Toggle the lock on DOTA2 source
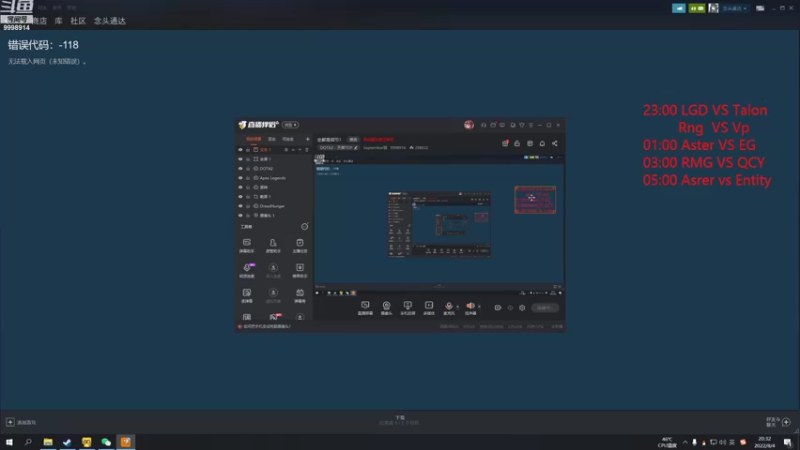Screen dimensions: 800x450 pos(248,168)
